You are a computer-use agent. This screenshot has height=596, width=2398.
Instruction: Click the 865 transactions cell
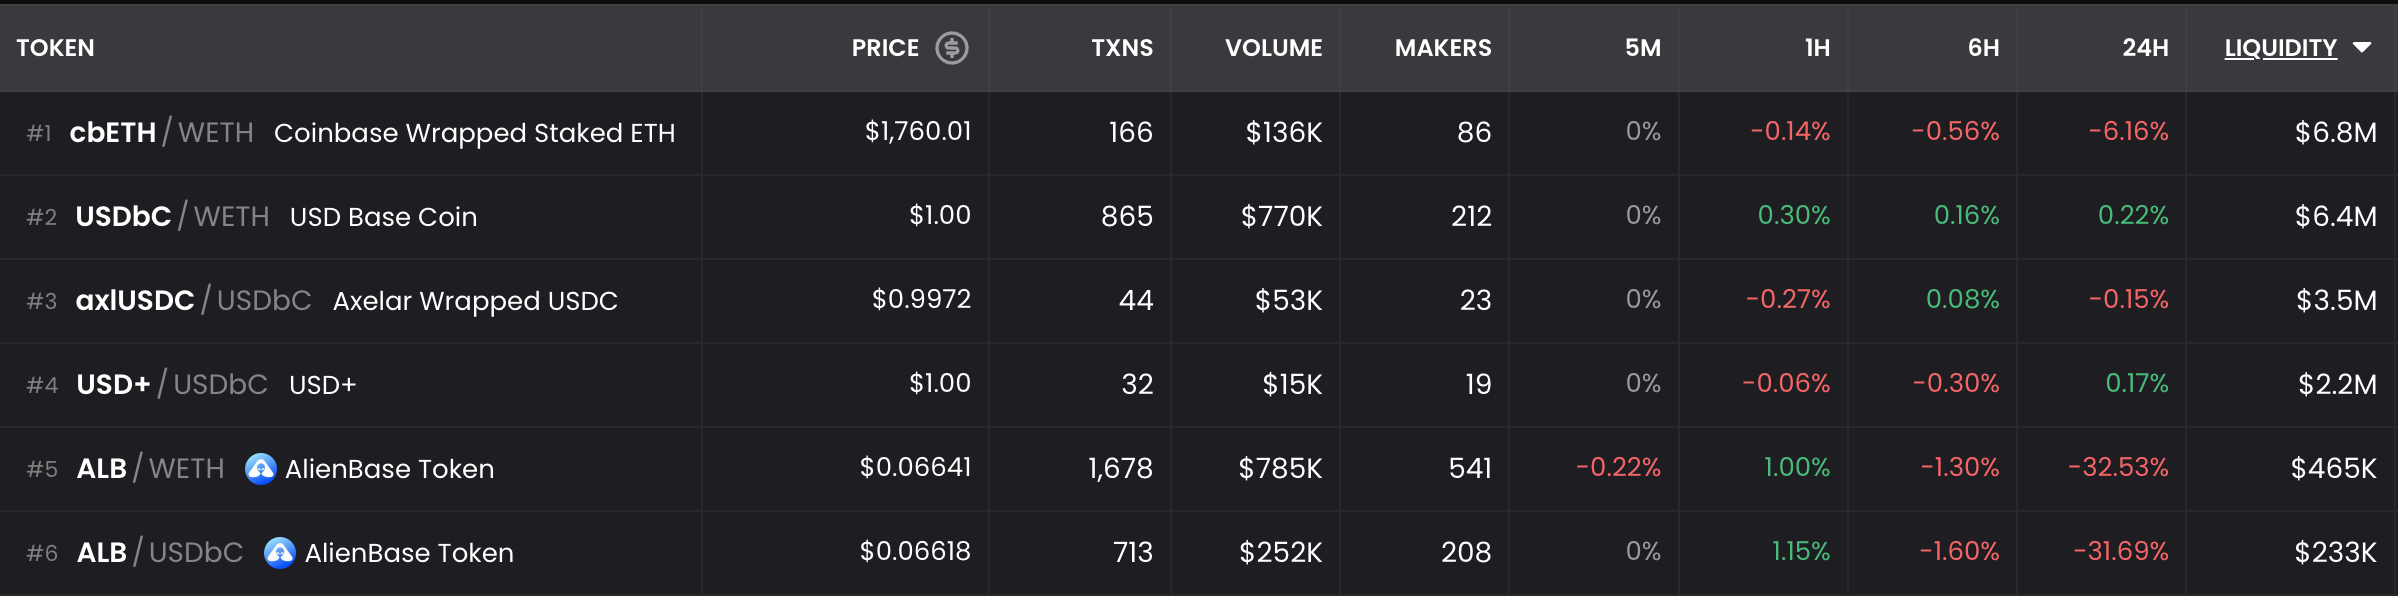tap(1127, 216)
